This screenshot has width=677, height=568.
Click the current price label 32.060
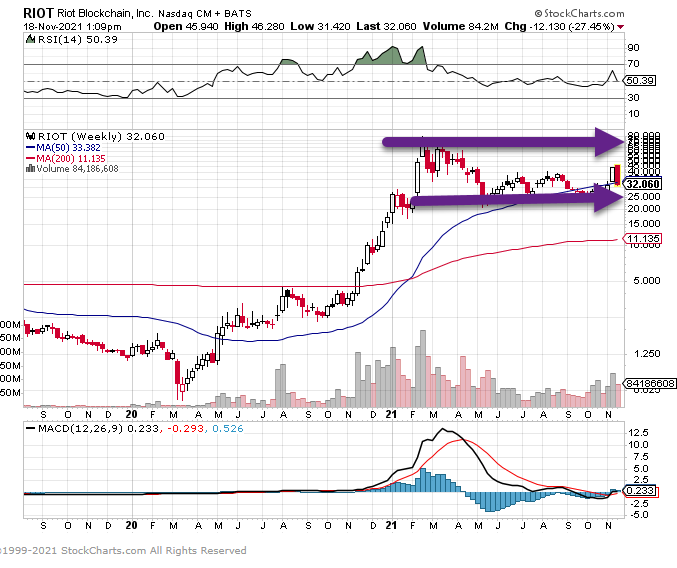[x=643, y=184]
